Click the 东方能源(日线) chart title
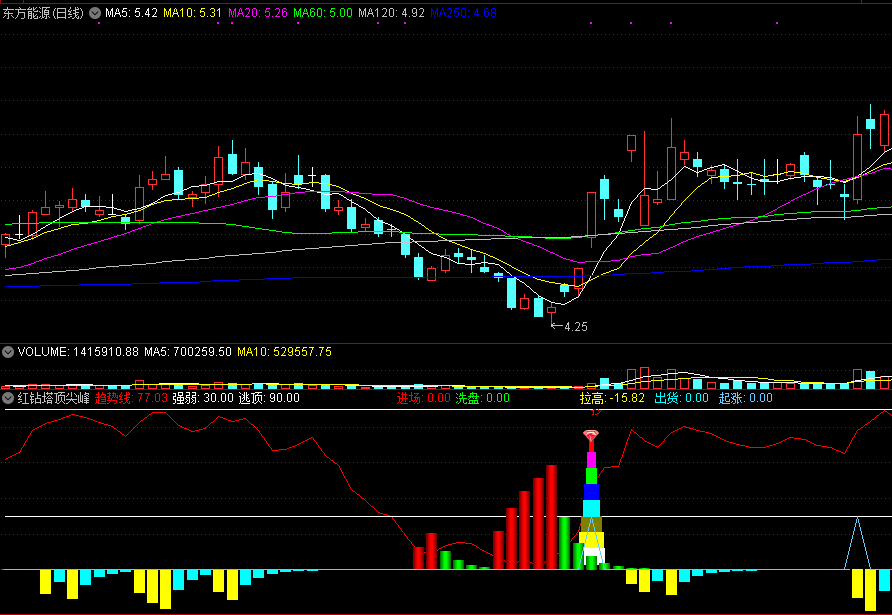 [x=43, y=13]
